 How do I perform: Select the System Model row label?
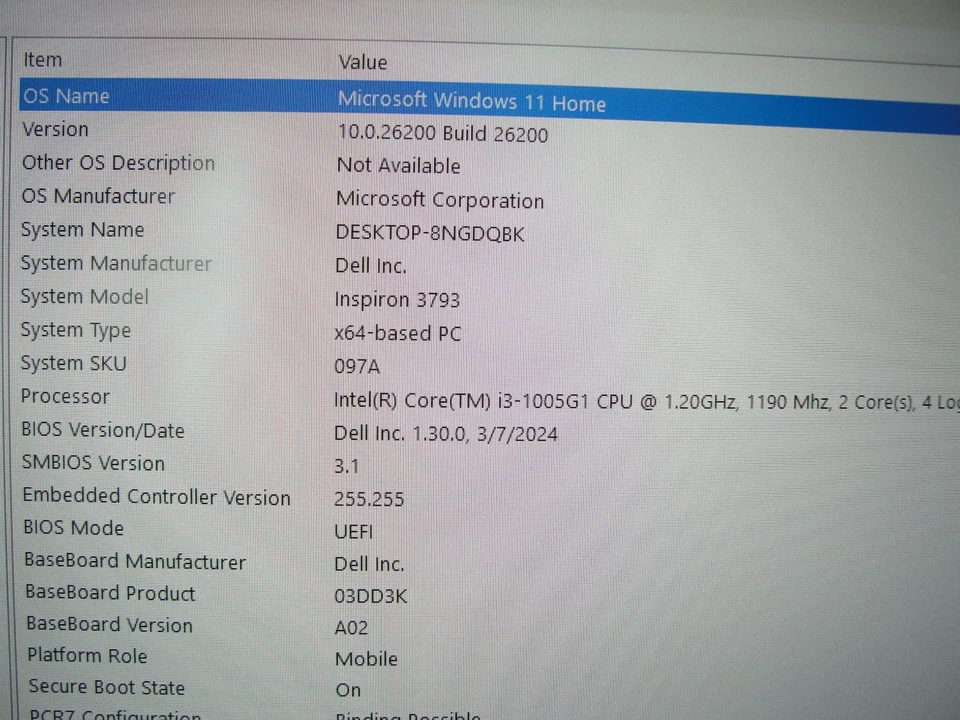[84, 296]
